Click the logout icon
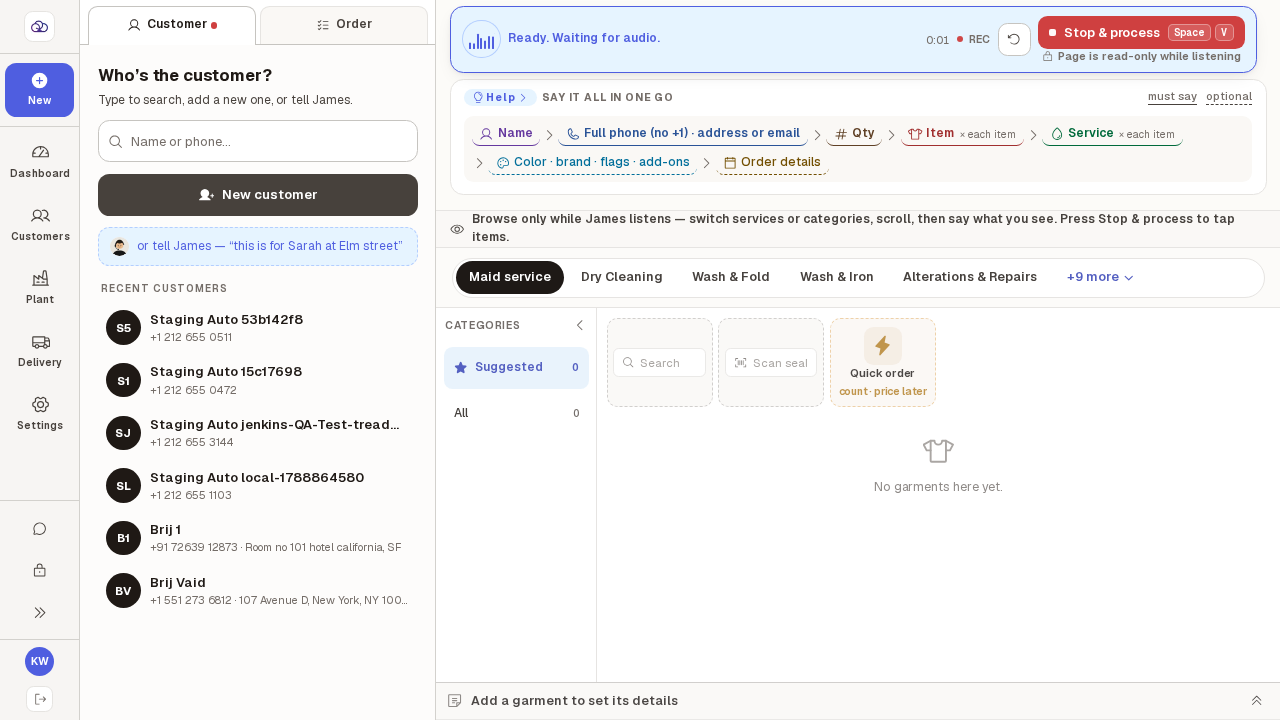The height and width of the screenshot is (720, 1280). (40, 699)
